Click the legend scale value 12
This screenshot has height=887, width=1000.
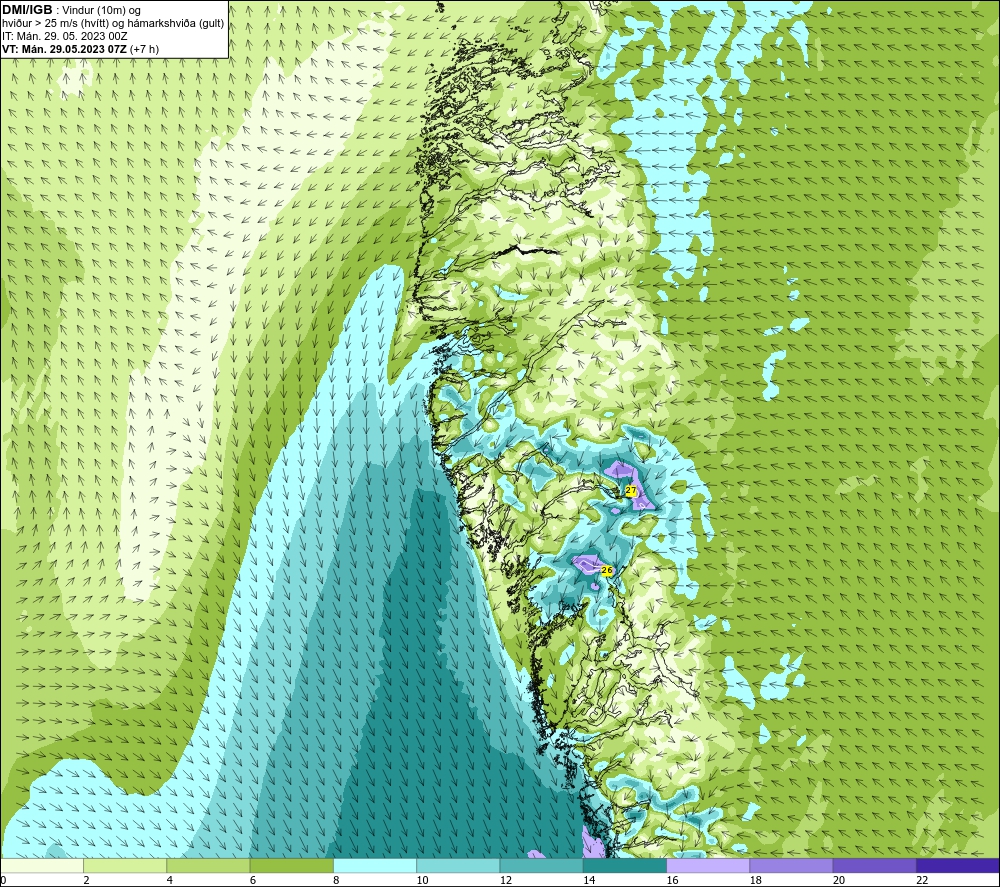506,880
